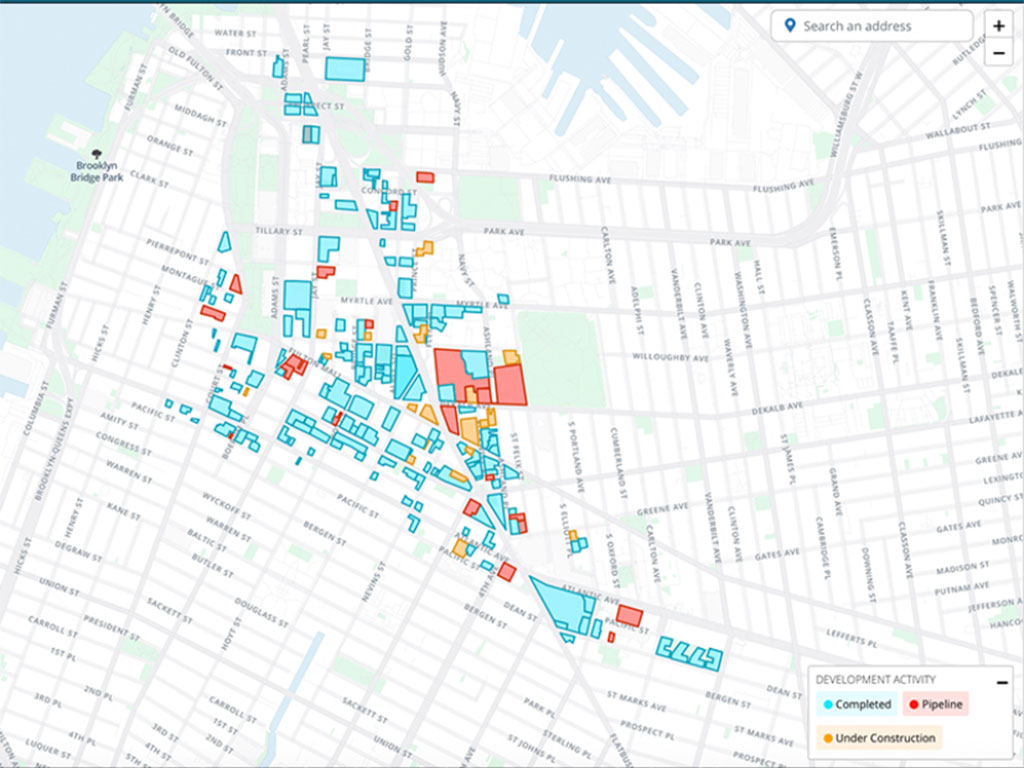Click the blue location pin in search box
This screenshot has width=1024, height=768.
click(790, 26)
